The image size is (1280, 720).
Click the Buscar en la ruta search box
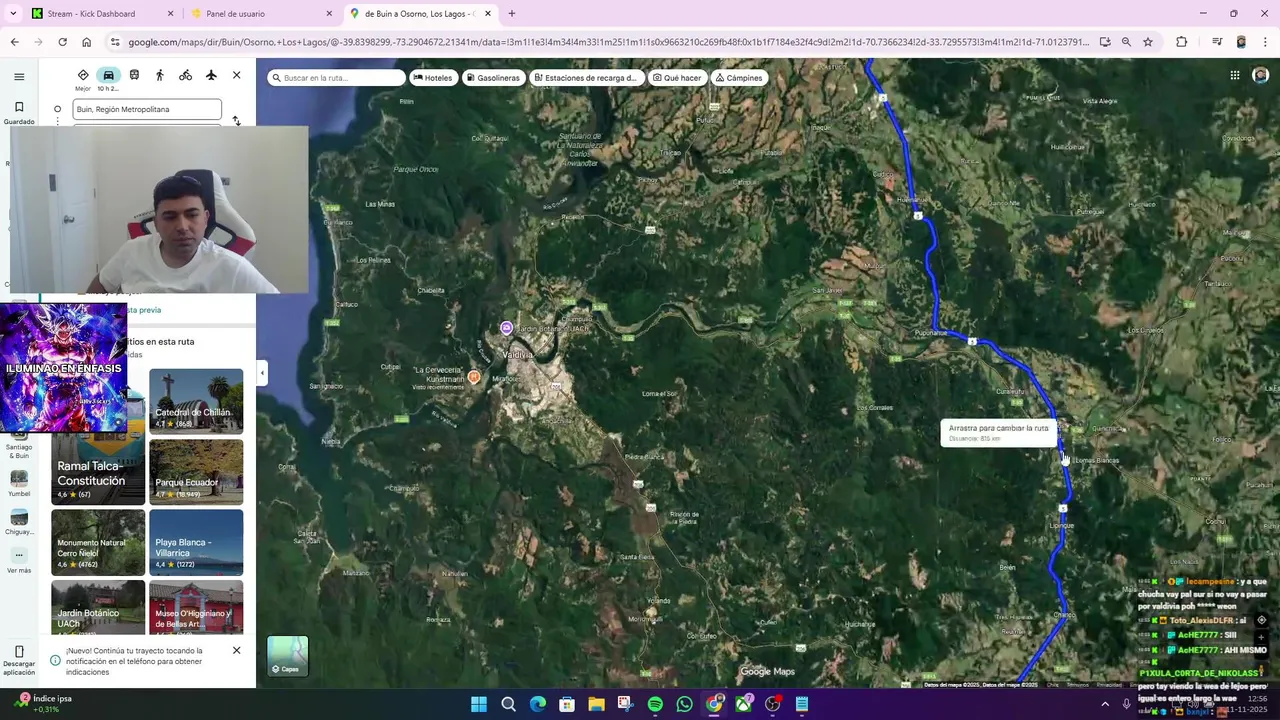pos(336,77)
